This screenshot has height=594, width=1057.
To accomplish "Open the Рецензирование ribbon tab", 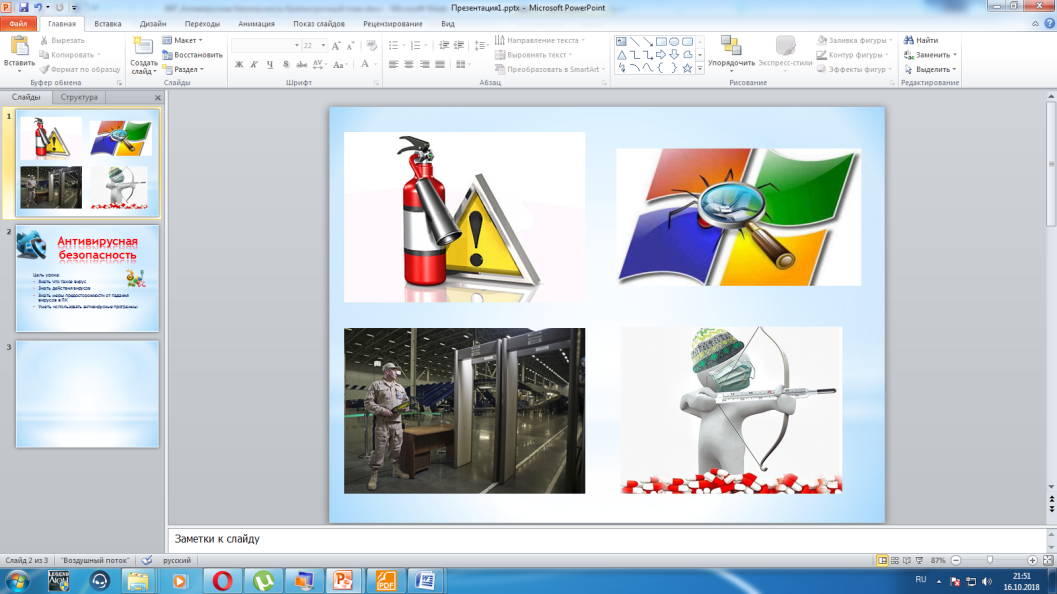I will click(393, 24).
